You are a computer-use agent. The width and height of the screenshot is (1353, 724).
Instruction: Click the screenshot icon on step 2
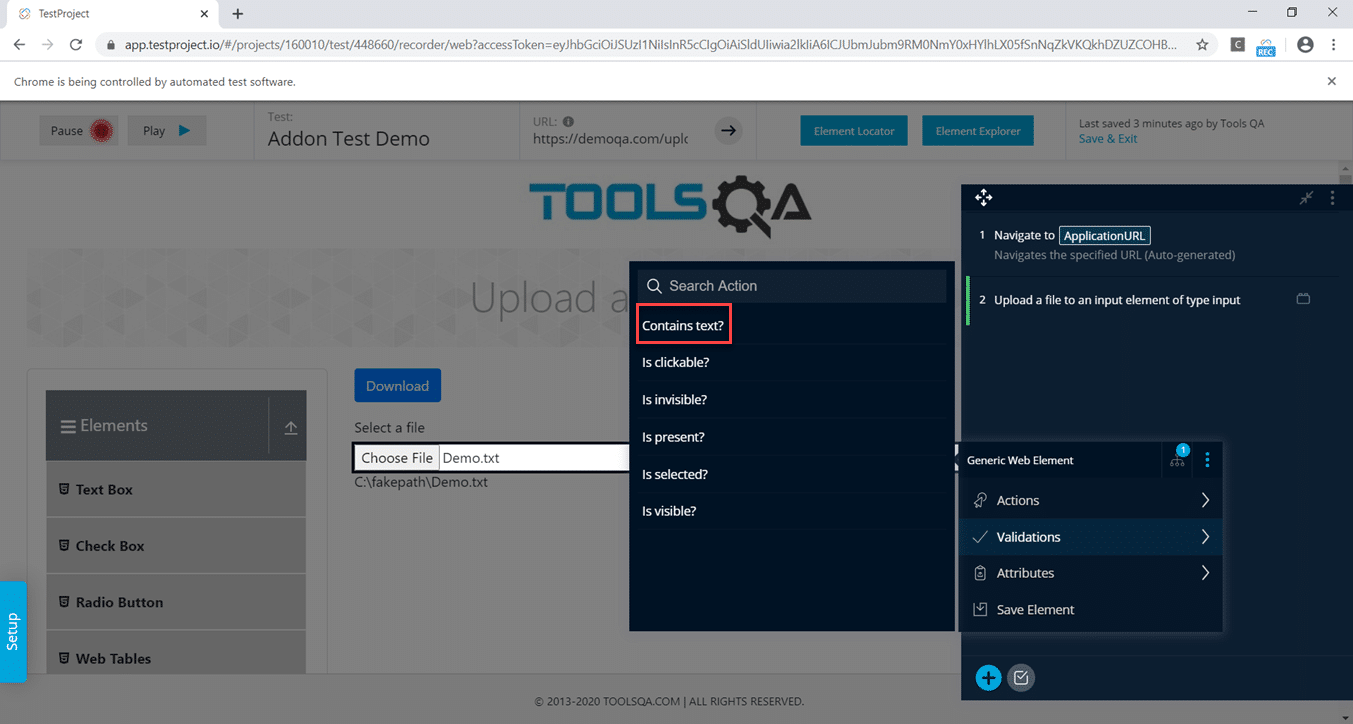coord(1303,299)
